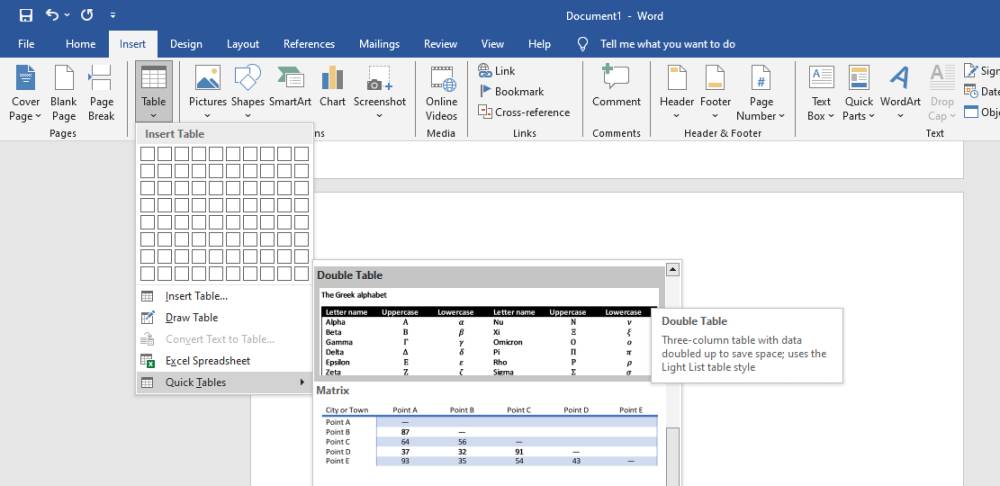Click the top-left cell of Insert Table grid
The height and width of the screenshot is (486, 1000).
click(147, 154)
